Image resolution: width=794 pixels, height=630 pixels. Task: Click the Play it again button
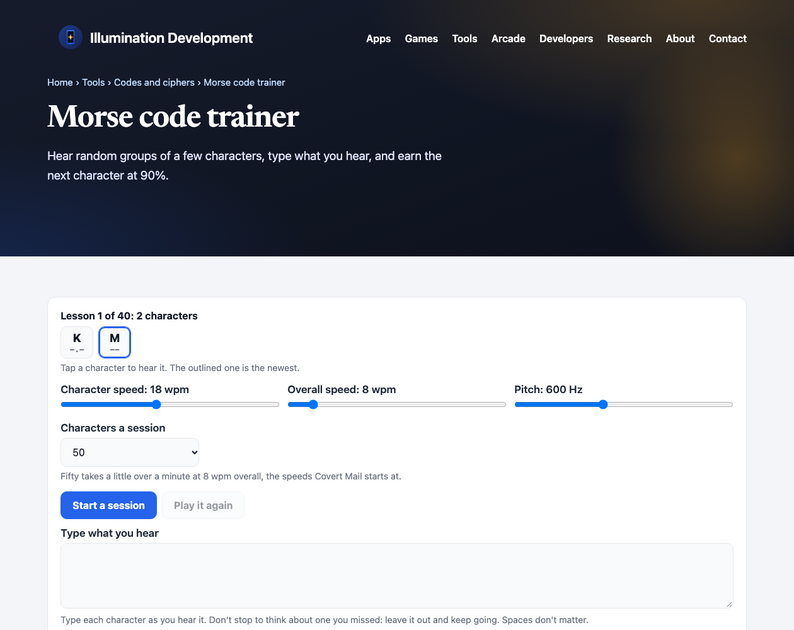pos(203,505)
